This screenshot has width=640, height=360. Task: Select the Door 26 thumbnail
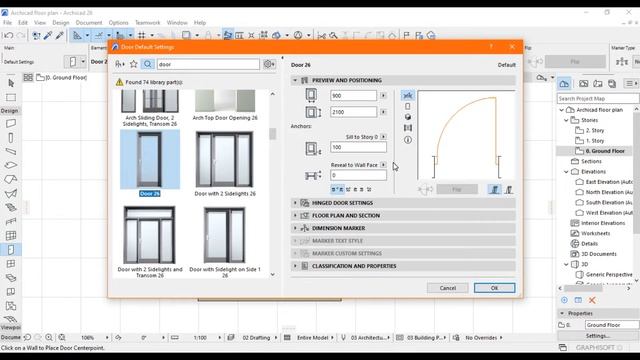150,160
